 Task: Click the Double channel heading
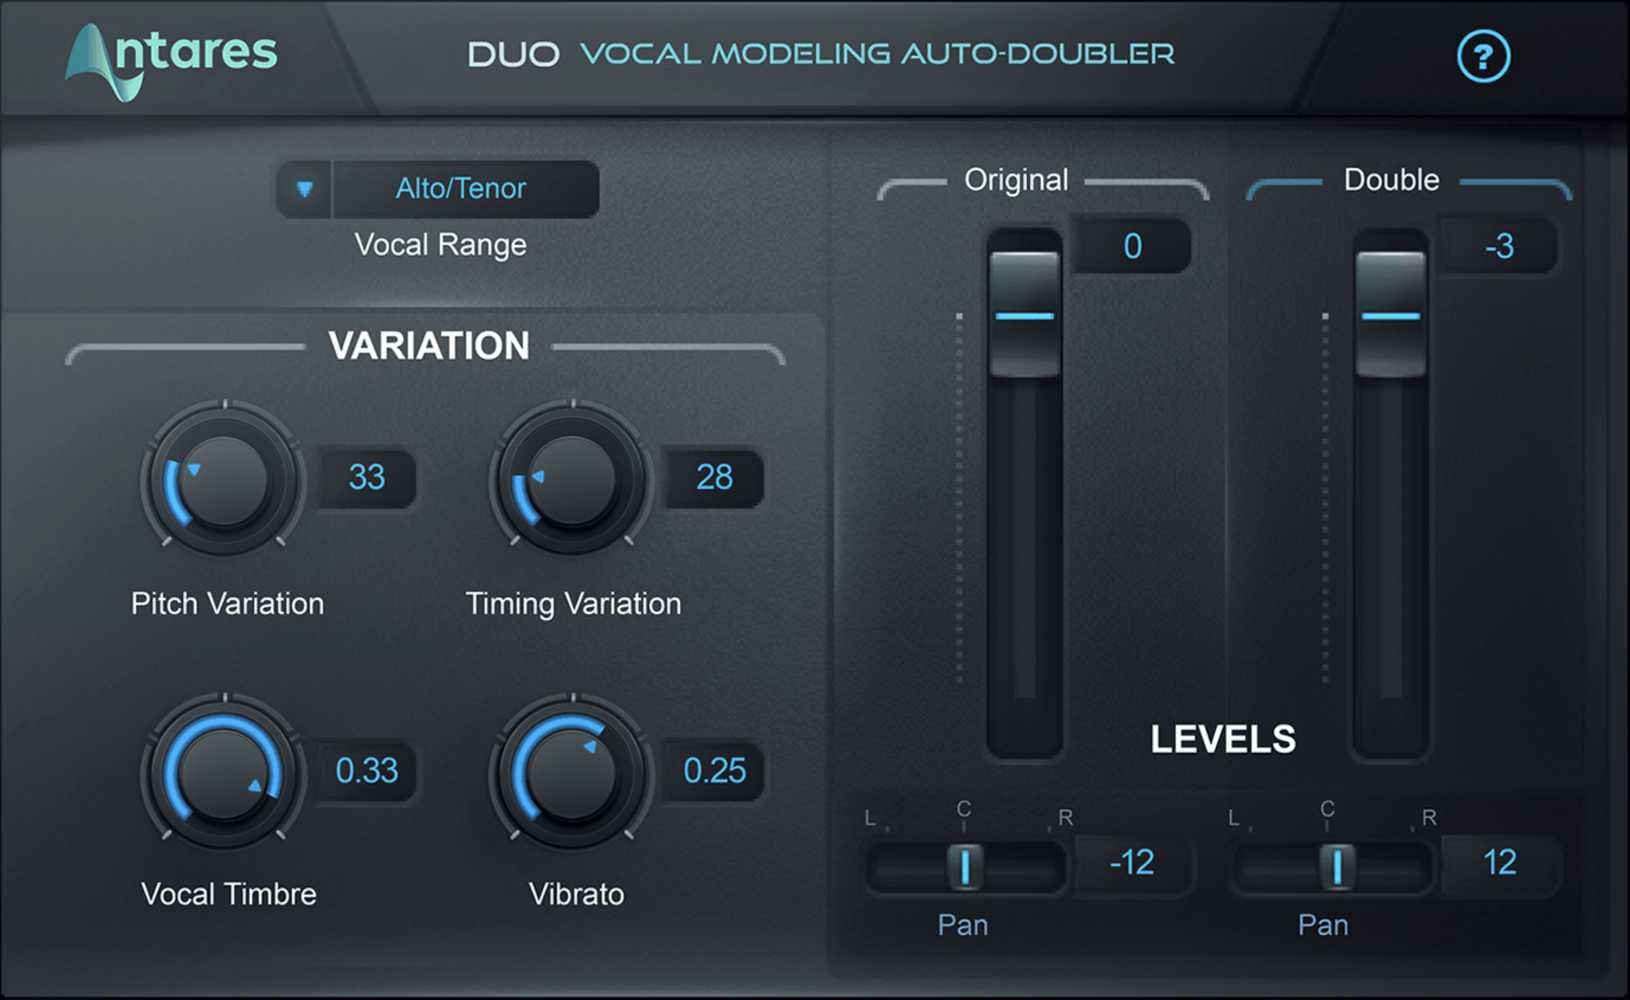1391,180
